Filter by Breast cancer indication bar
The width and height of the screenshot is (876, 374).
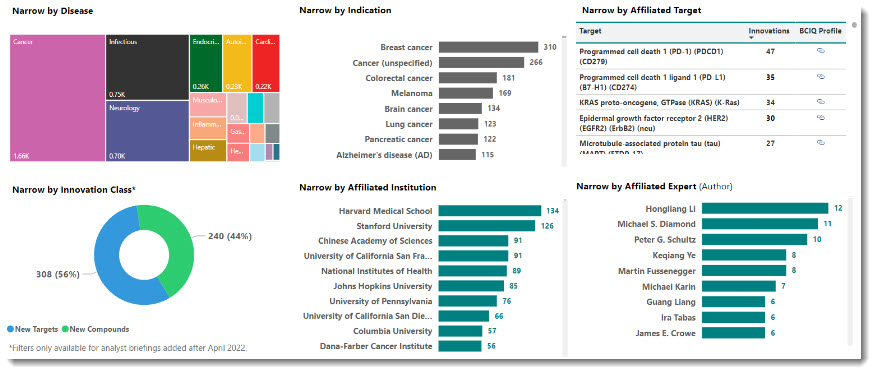click(x=488, y=48)
